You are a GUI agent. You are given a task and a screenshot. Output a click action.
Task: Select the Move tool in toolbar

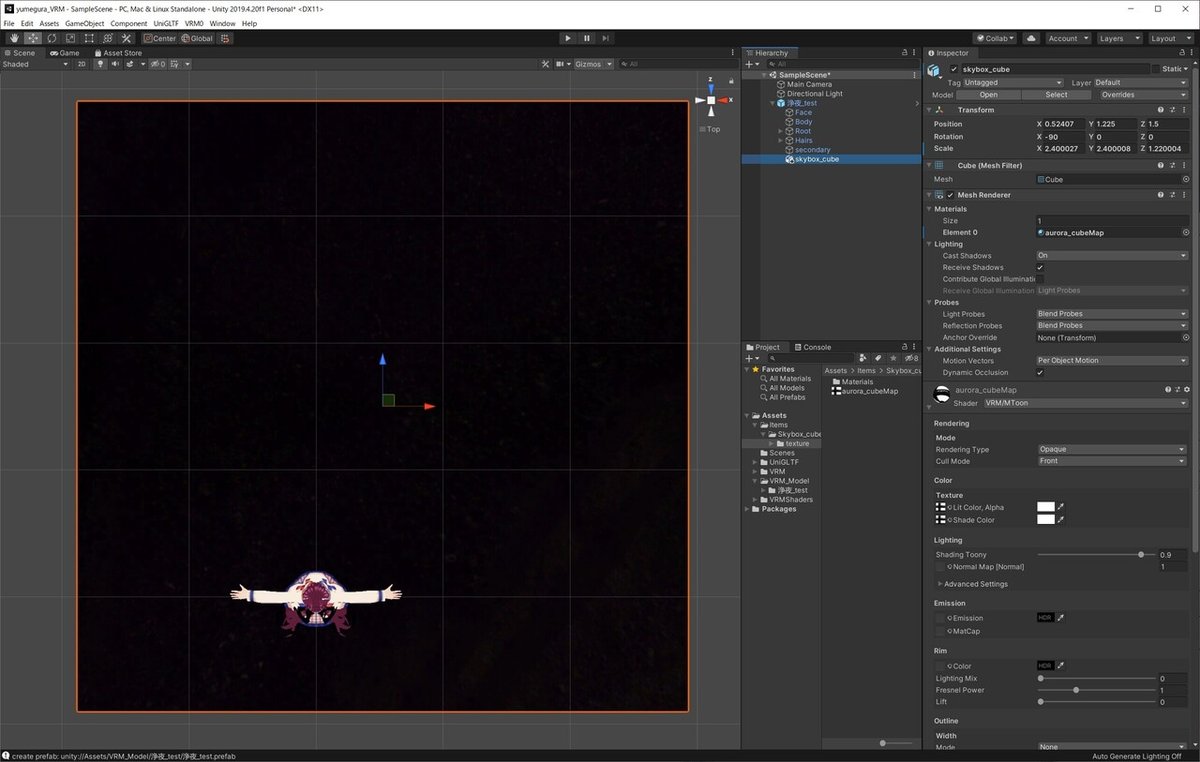33,38
